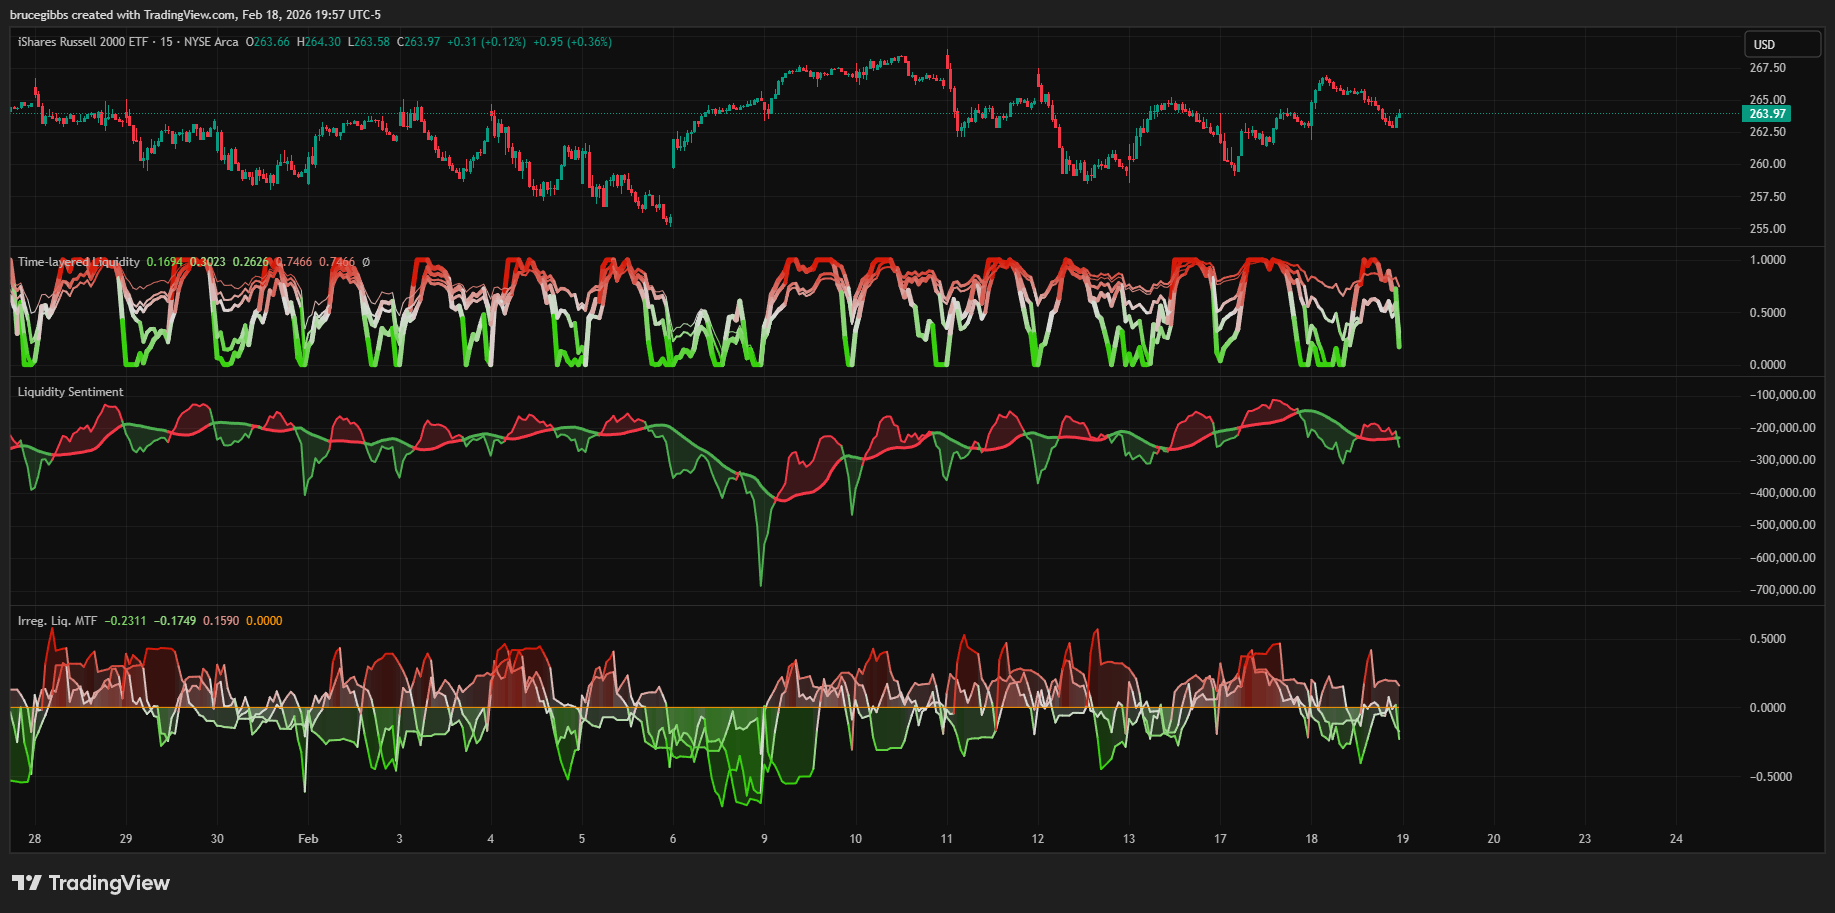Click the +0.95 (+0.36%) change value
This screenshot has width=1835, height=913.
coord(572,42)
